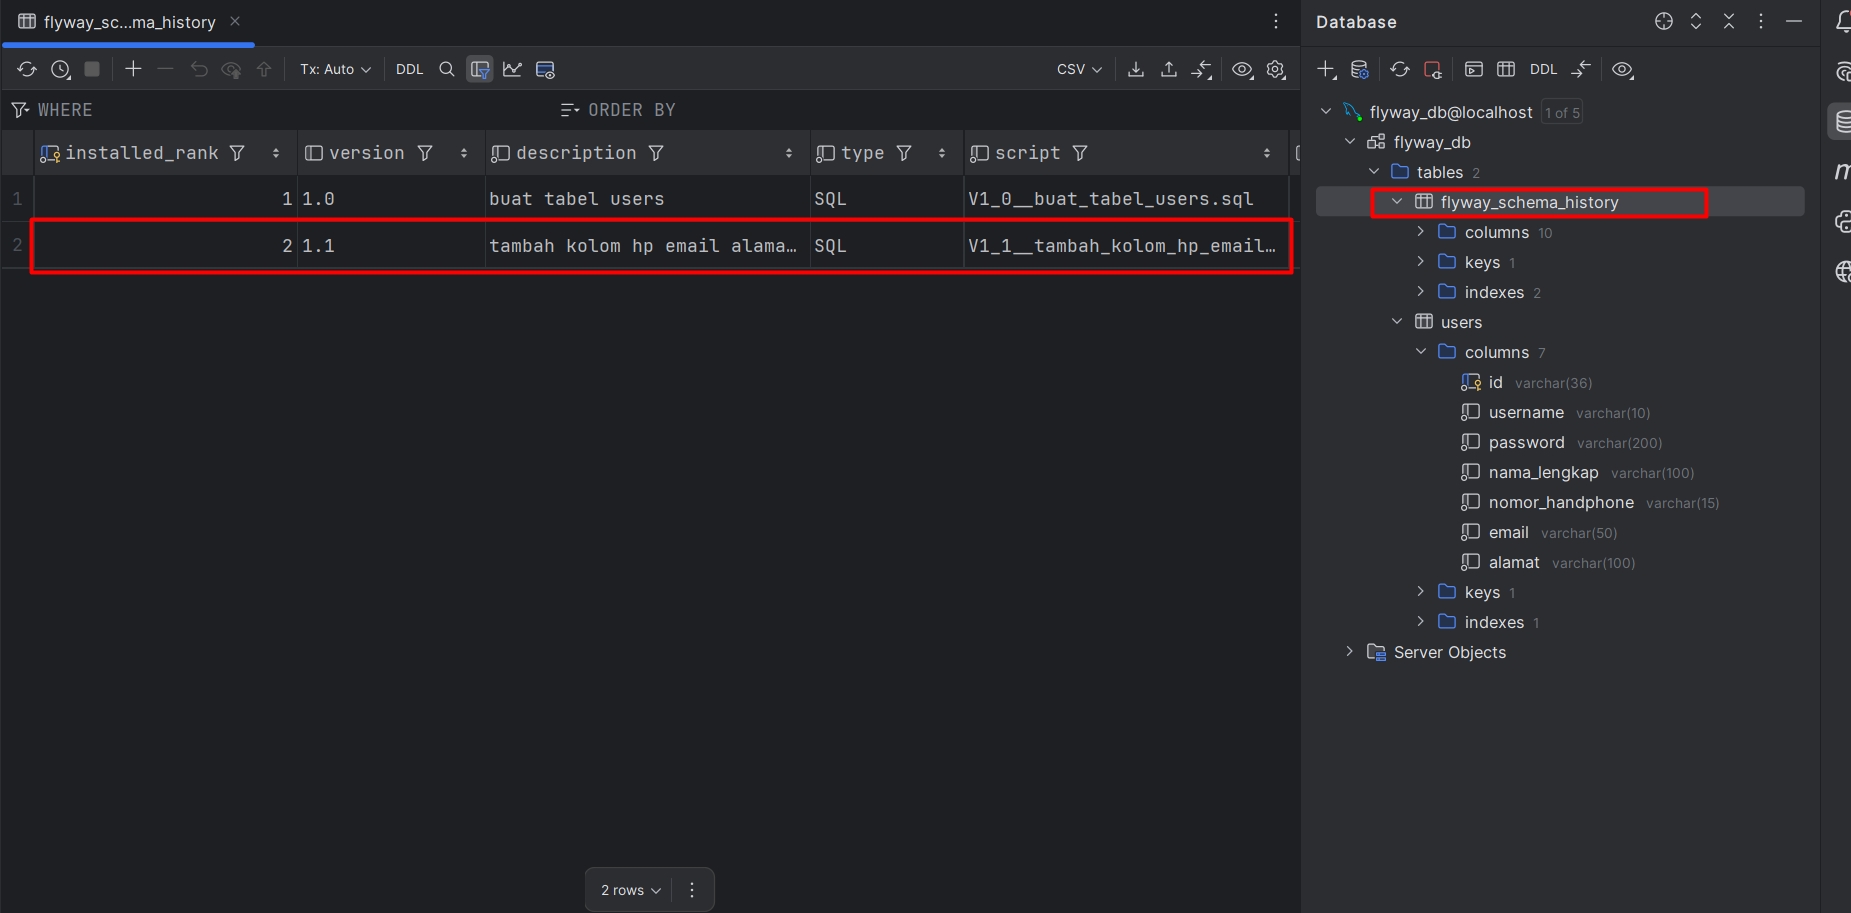This screenshot has height=913, width=1851.
Task: Filter the script column
Action: (x=1080, y=153)
